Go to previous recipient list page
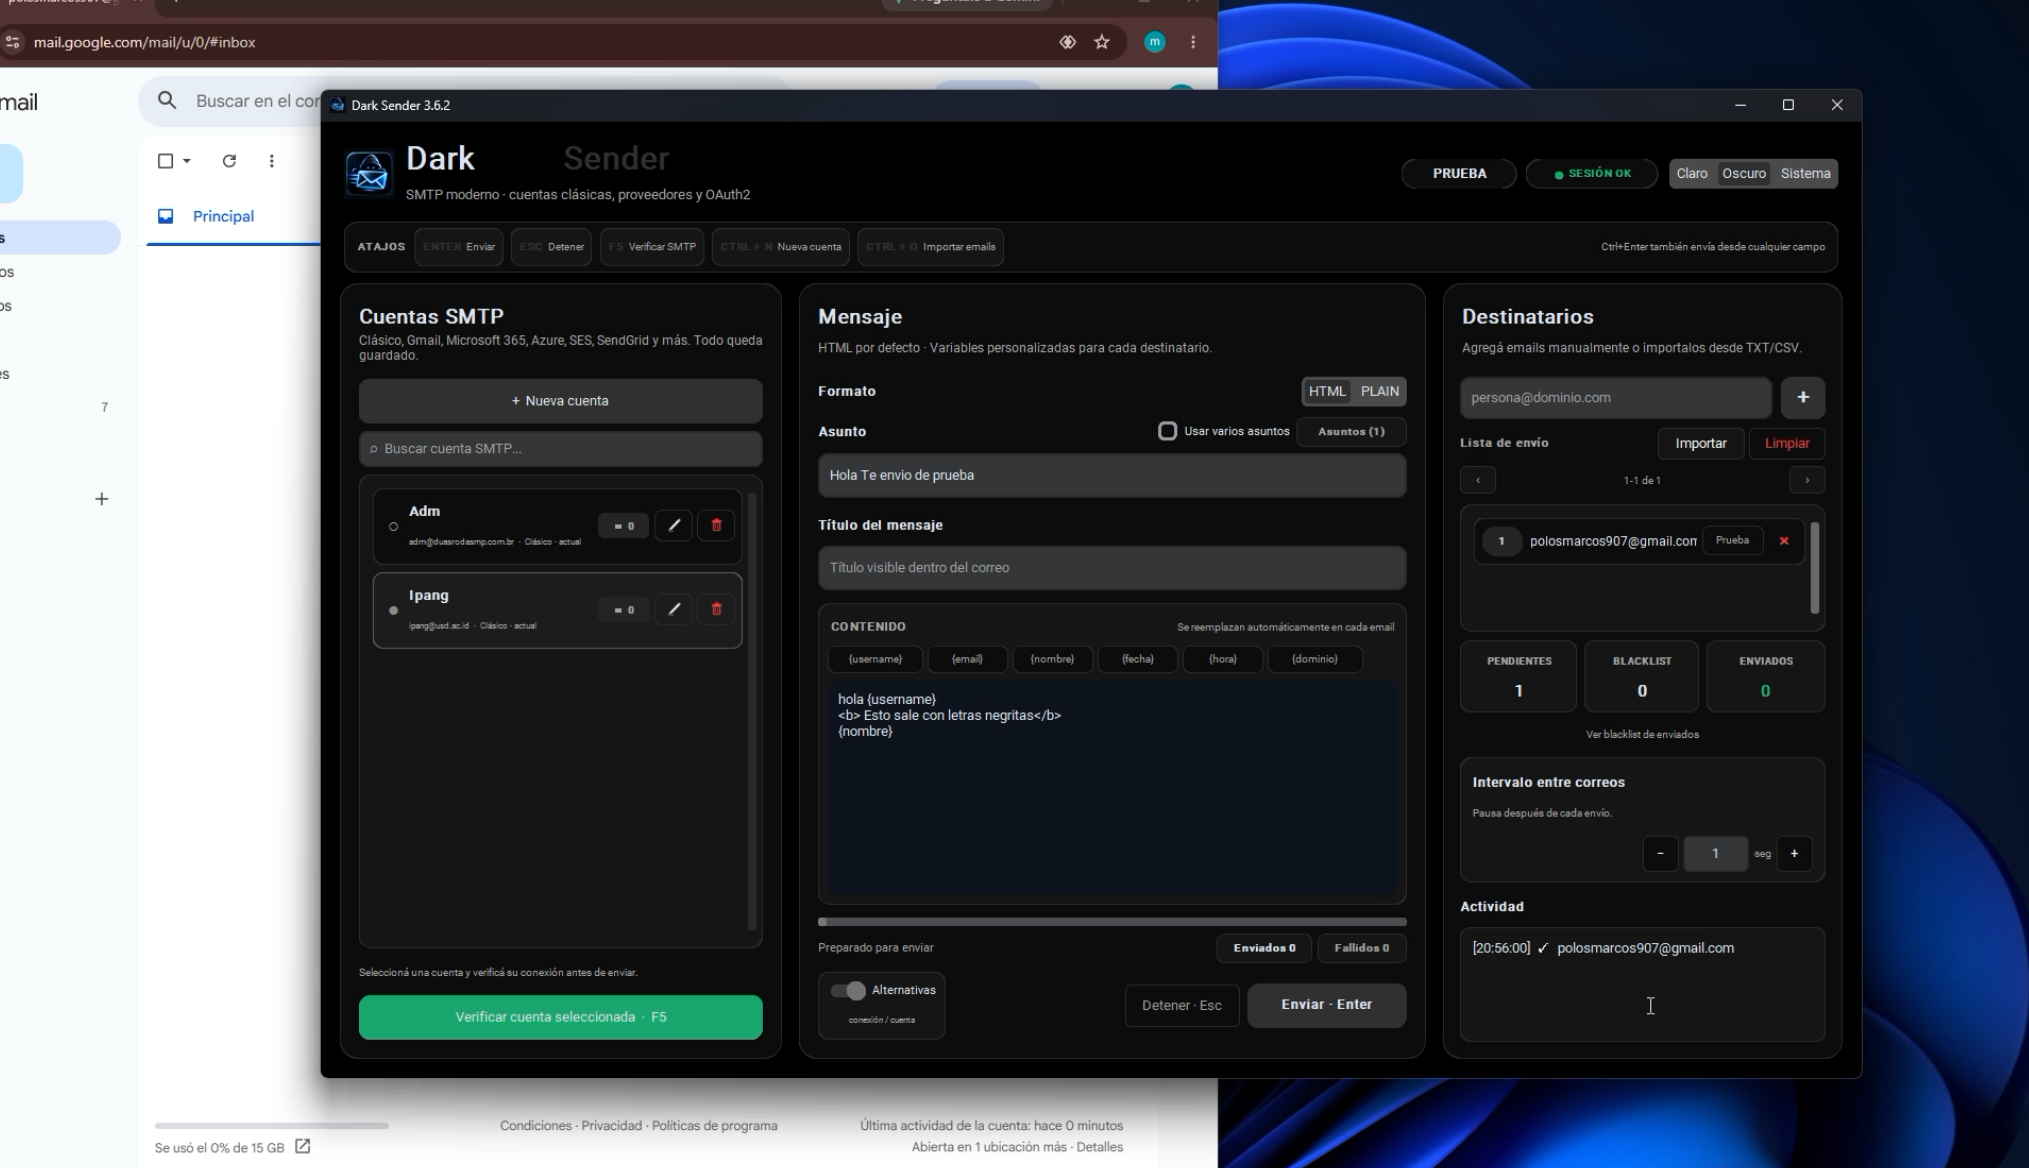Screen dimensions: 2029x1168 1478,480
